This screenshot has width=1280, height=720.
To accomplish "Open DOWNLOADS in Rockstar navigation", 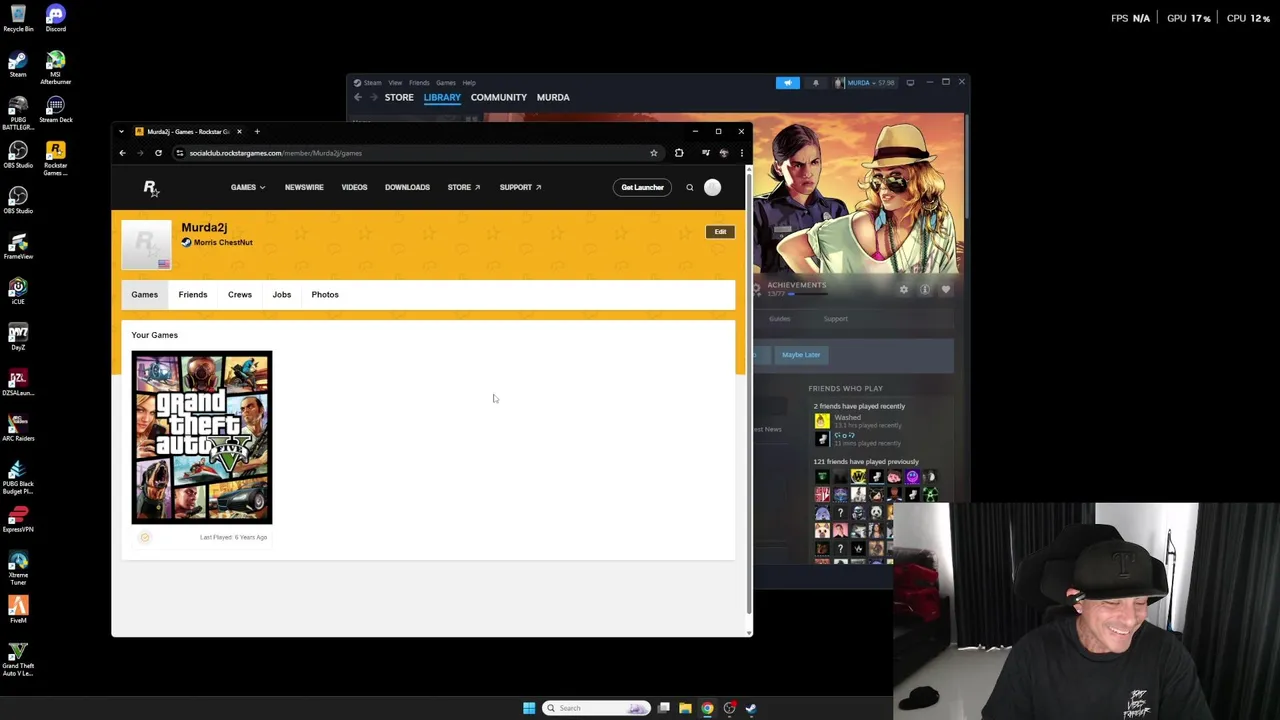I will point(407,187).
